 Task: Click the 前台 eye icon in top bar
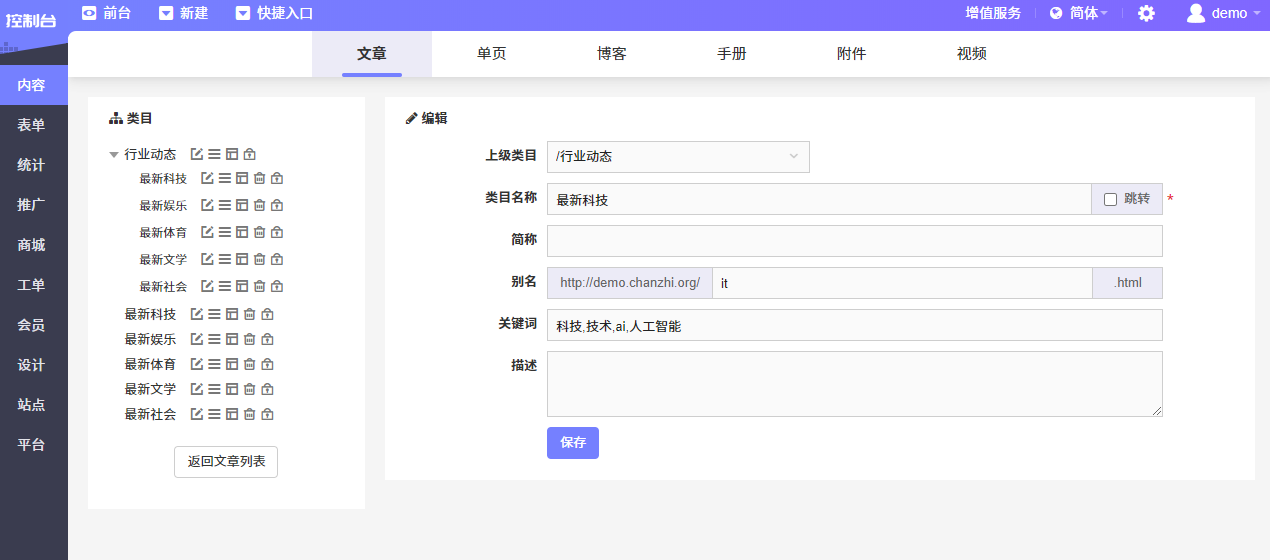point(90,13)
